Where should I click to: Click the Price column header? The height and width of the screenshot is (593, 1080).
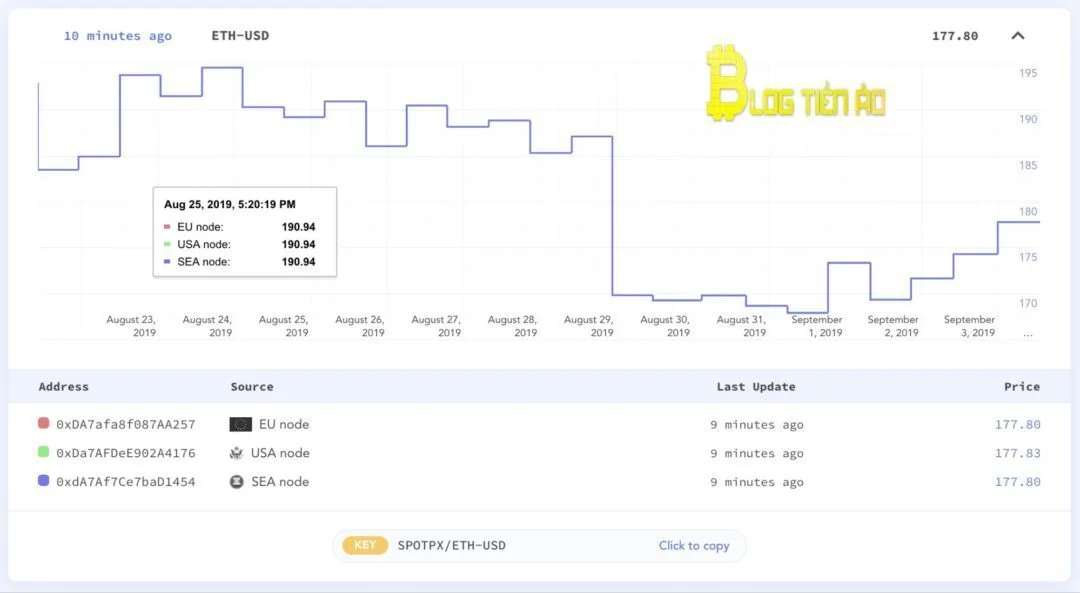point(1021,387)
